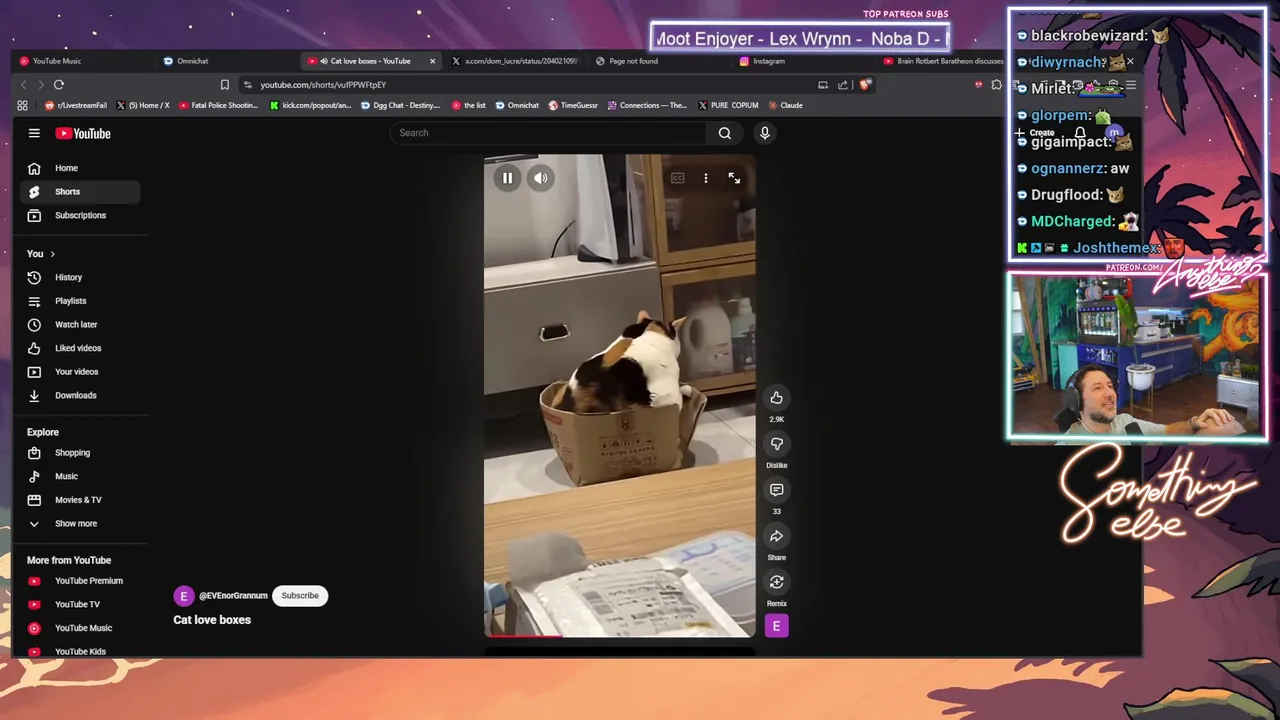Click the search magnifier button
The width and height of the screenshot is (1280, 720).
tap(725, 133)
